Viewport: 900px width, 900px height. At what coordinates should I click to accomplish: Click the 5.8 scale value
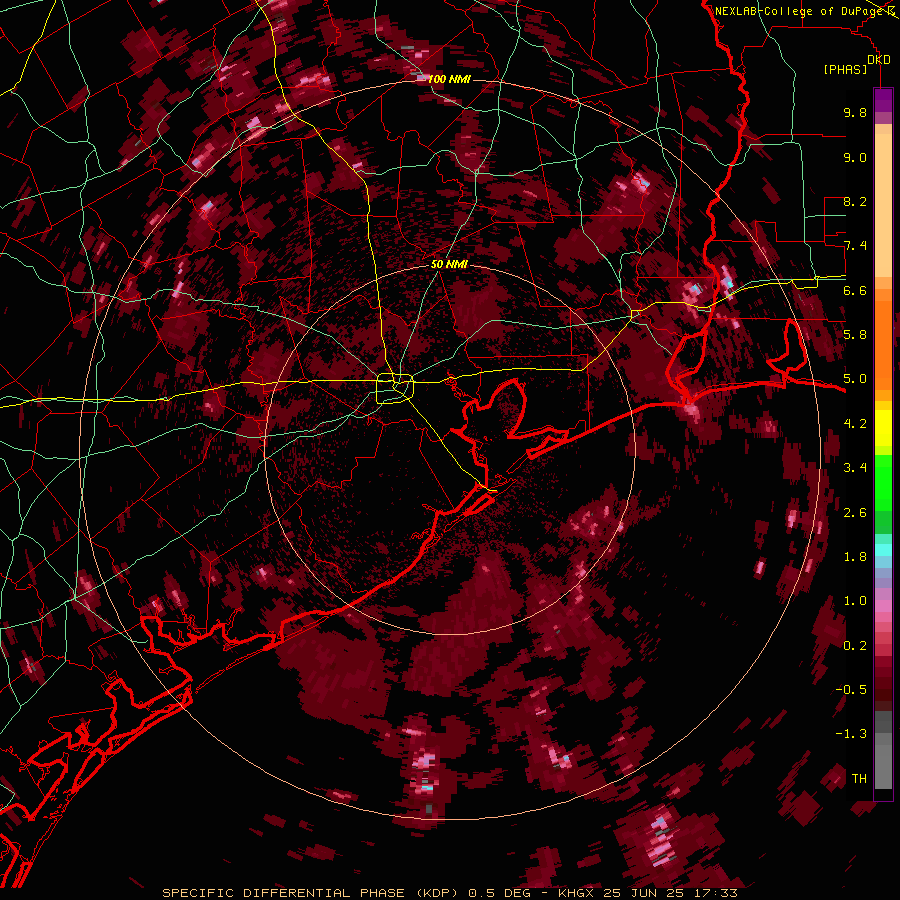click(855, 335)
